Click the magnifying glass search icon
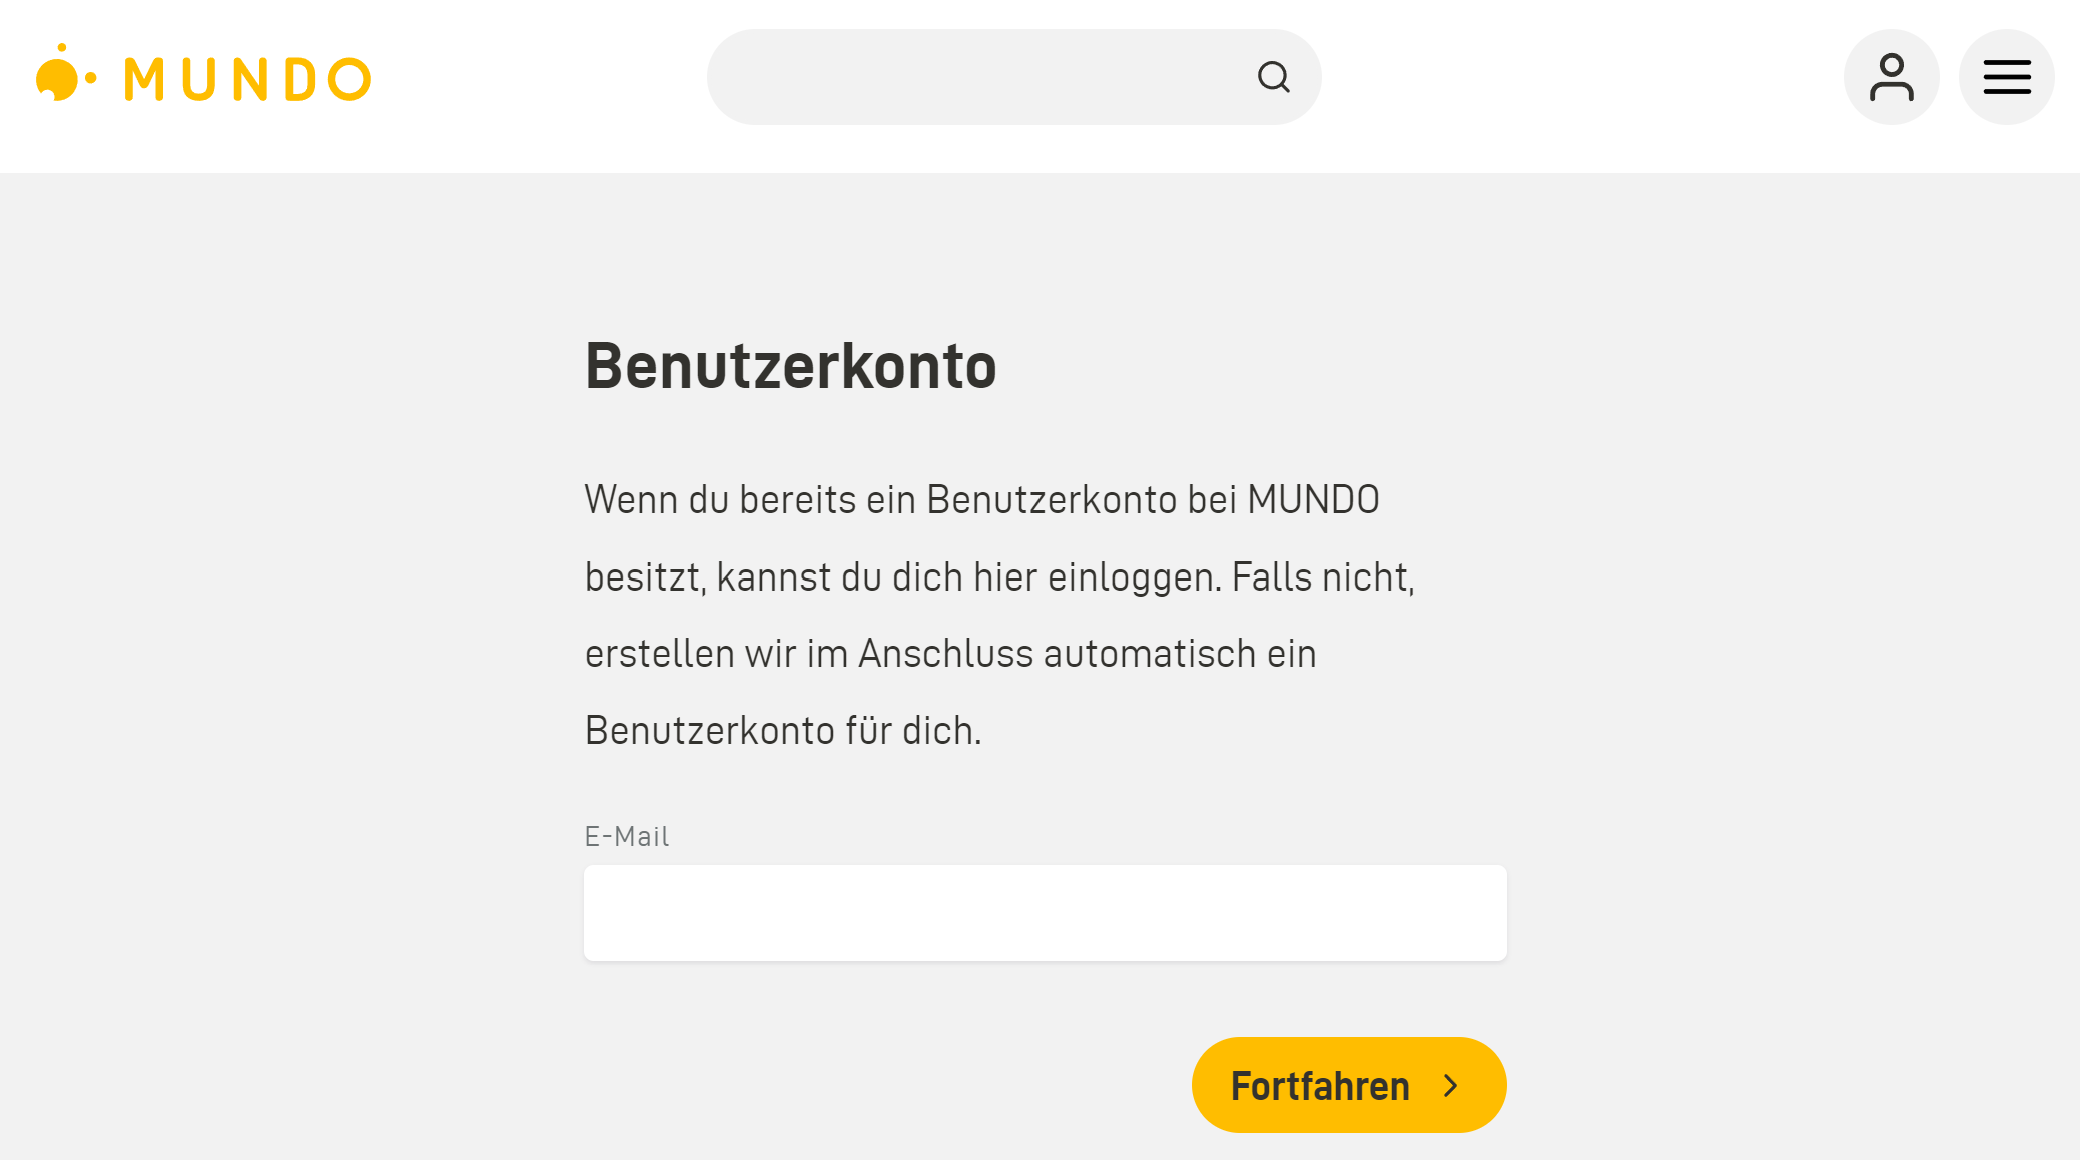The height and width of the screenshot is (1160, 2080). (1273, 77)
